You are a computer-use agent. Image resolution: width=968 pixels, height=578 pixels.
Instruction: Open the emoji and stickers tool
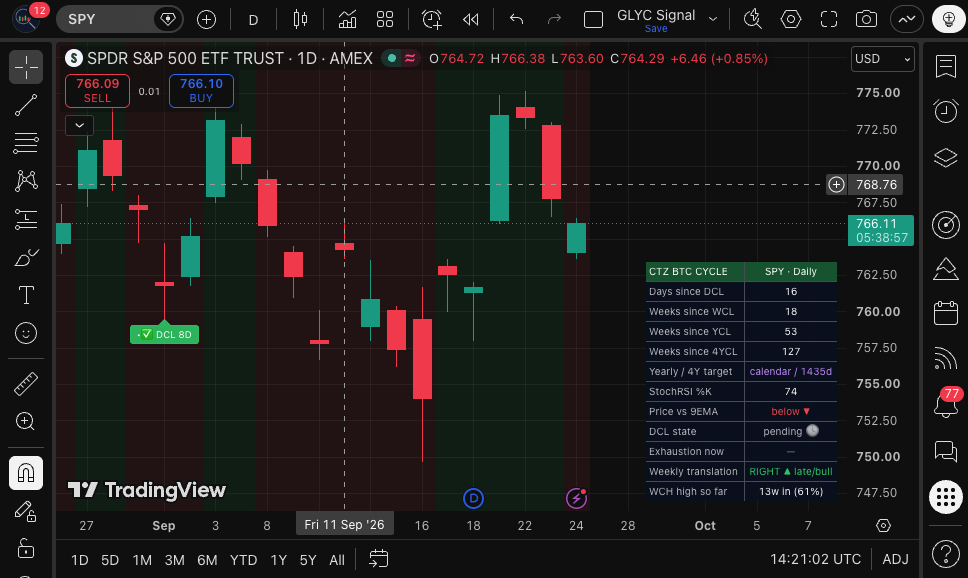26,333
